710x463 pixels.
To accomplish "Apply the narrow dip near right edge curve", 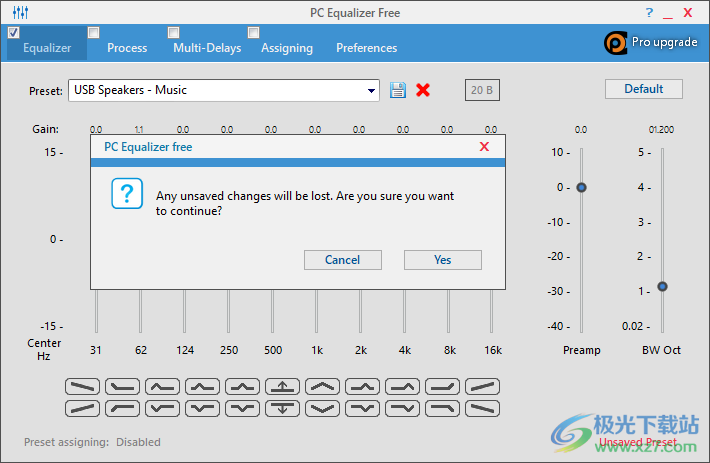I will click(403, 408).
